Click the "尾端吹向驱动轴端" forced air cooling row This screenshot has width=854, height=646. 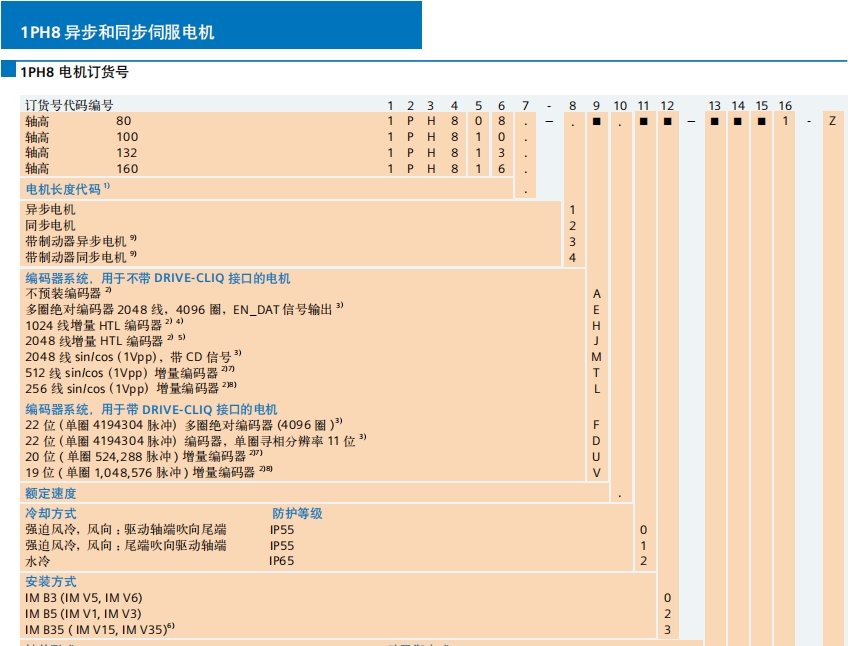(x=126, y=545)
